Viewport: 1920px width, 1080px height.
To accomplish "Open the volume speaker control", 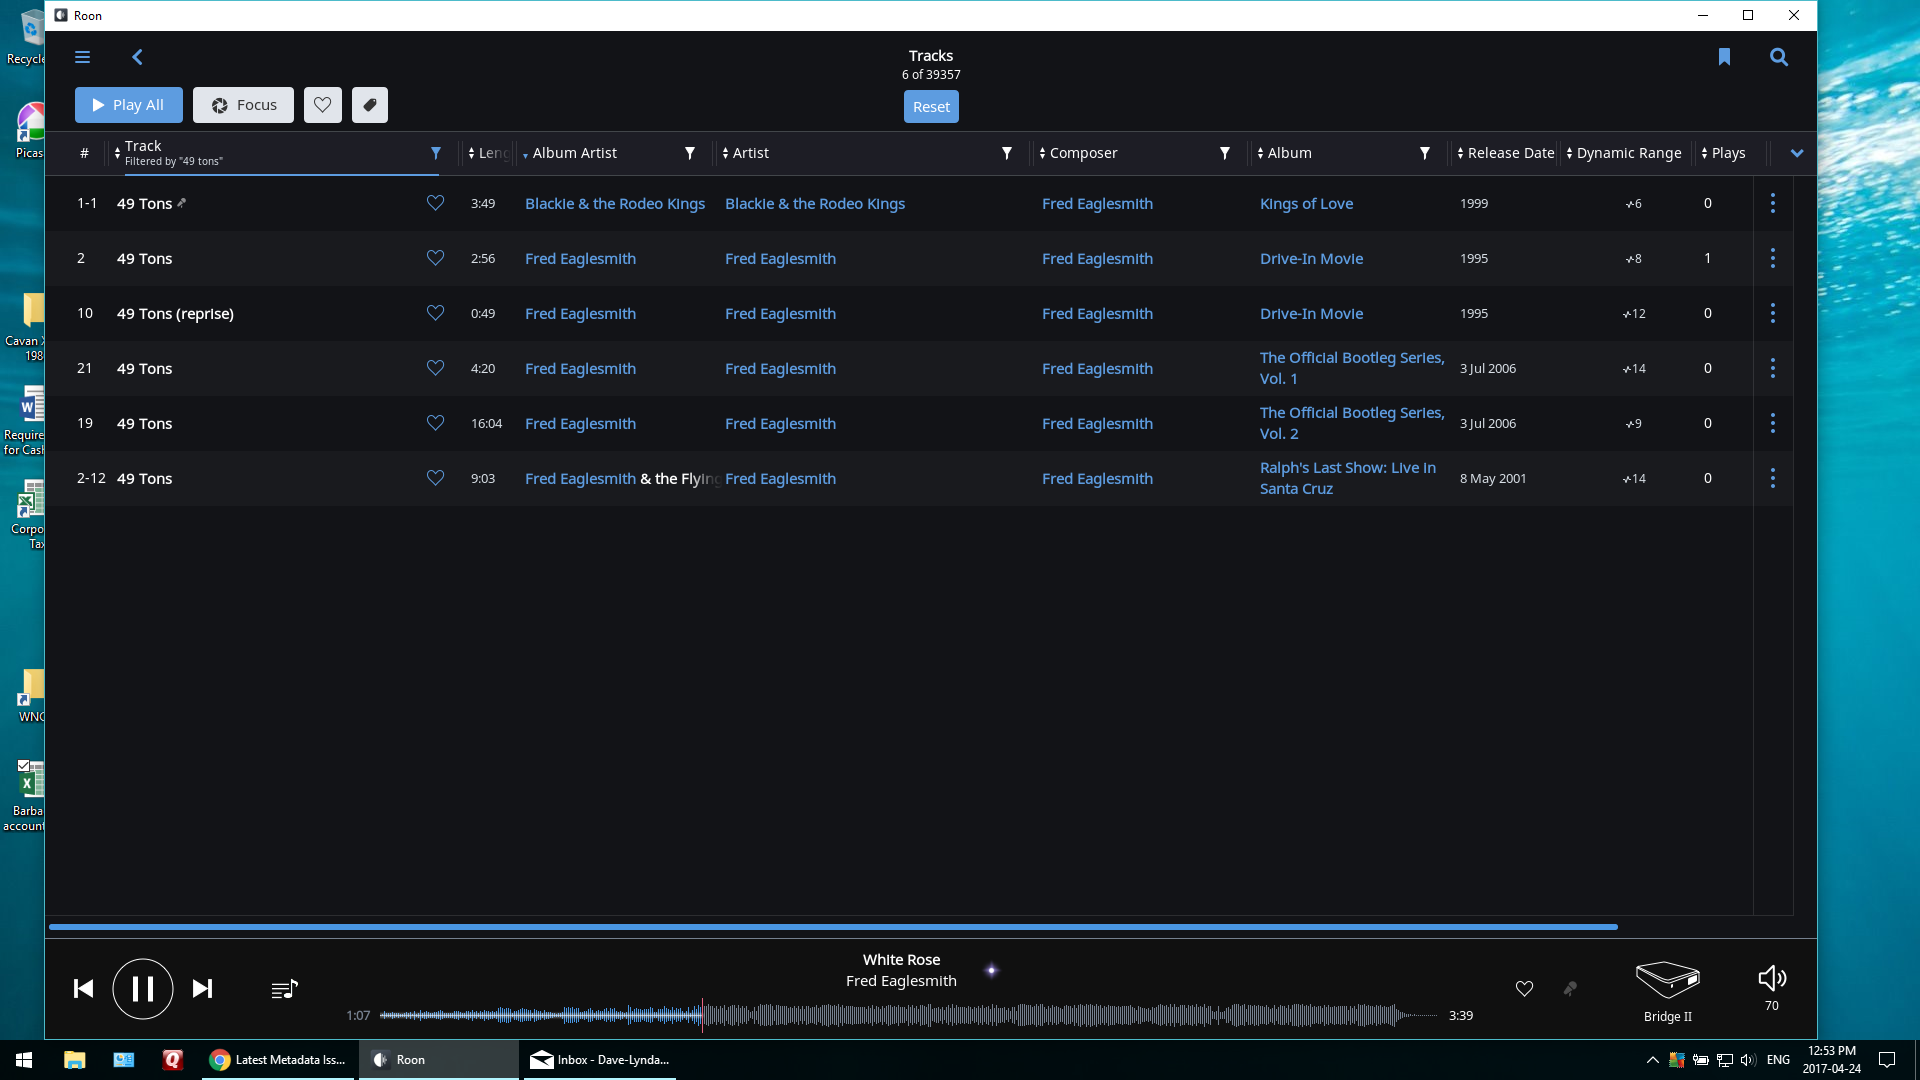I will (x=1771, y=978).
